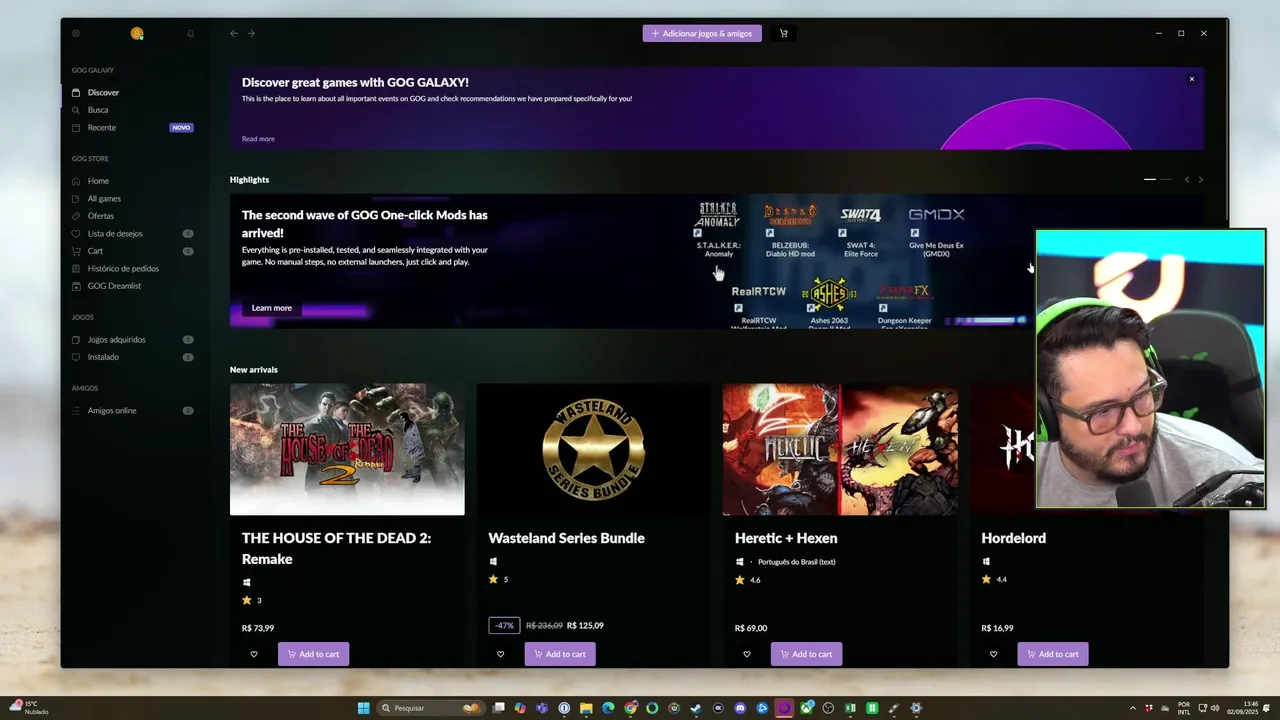Click the R$ 73,99 price
1280x720 pixels.
258,628
